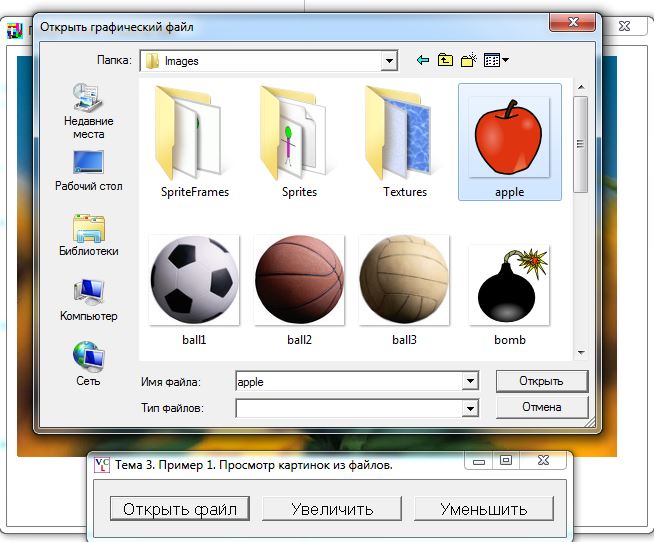This screenshot has height=542, width=654.
Task: Create a new folder with toolbar icon
Action: click(x=468, y=61)
